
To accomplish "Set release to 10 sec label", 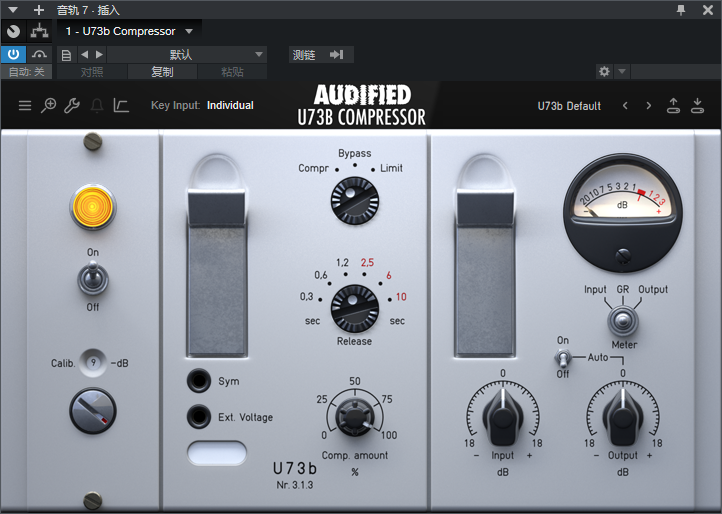I will 401,297.
